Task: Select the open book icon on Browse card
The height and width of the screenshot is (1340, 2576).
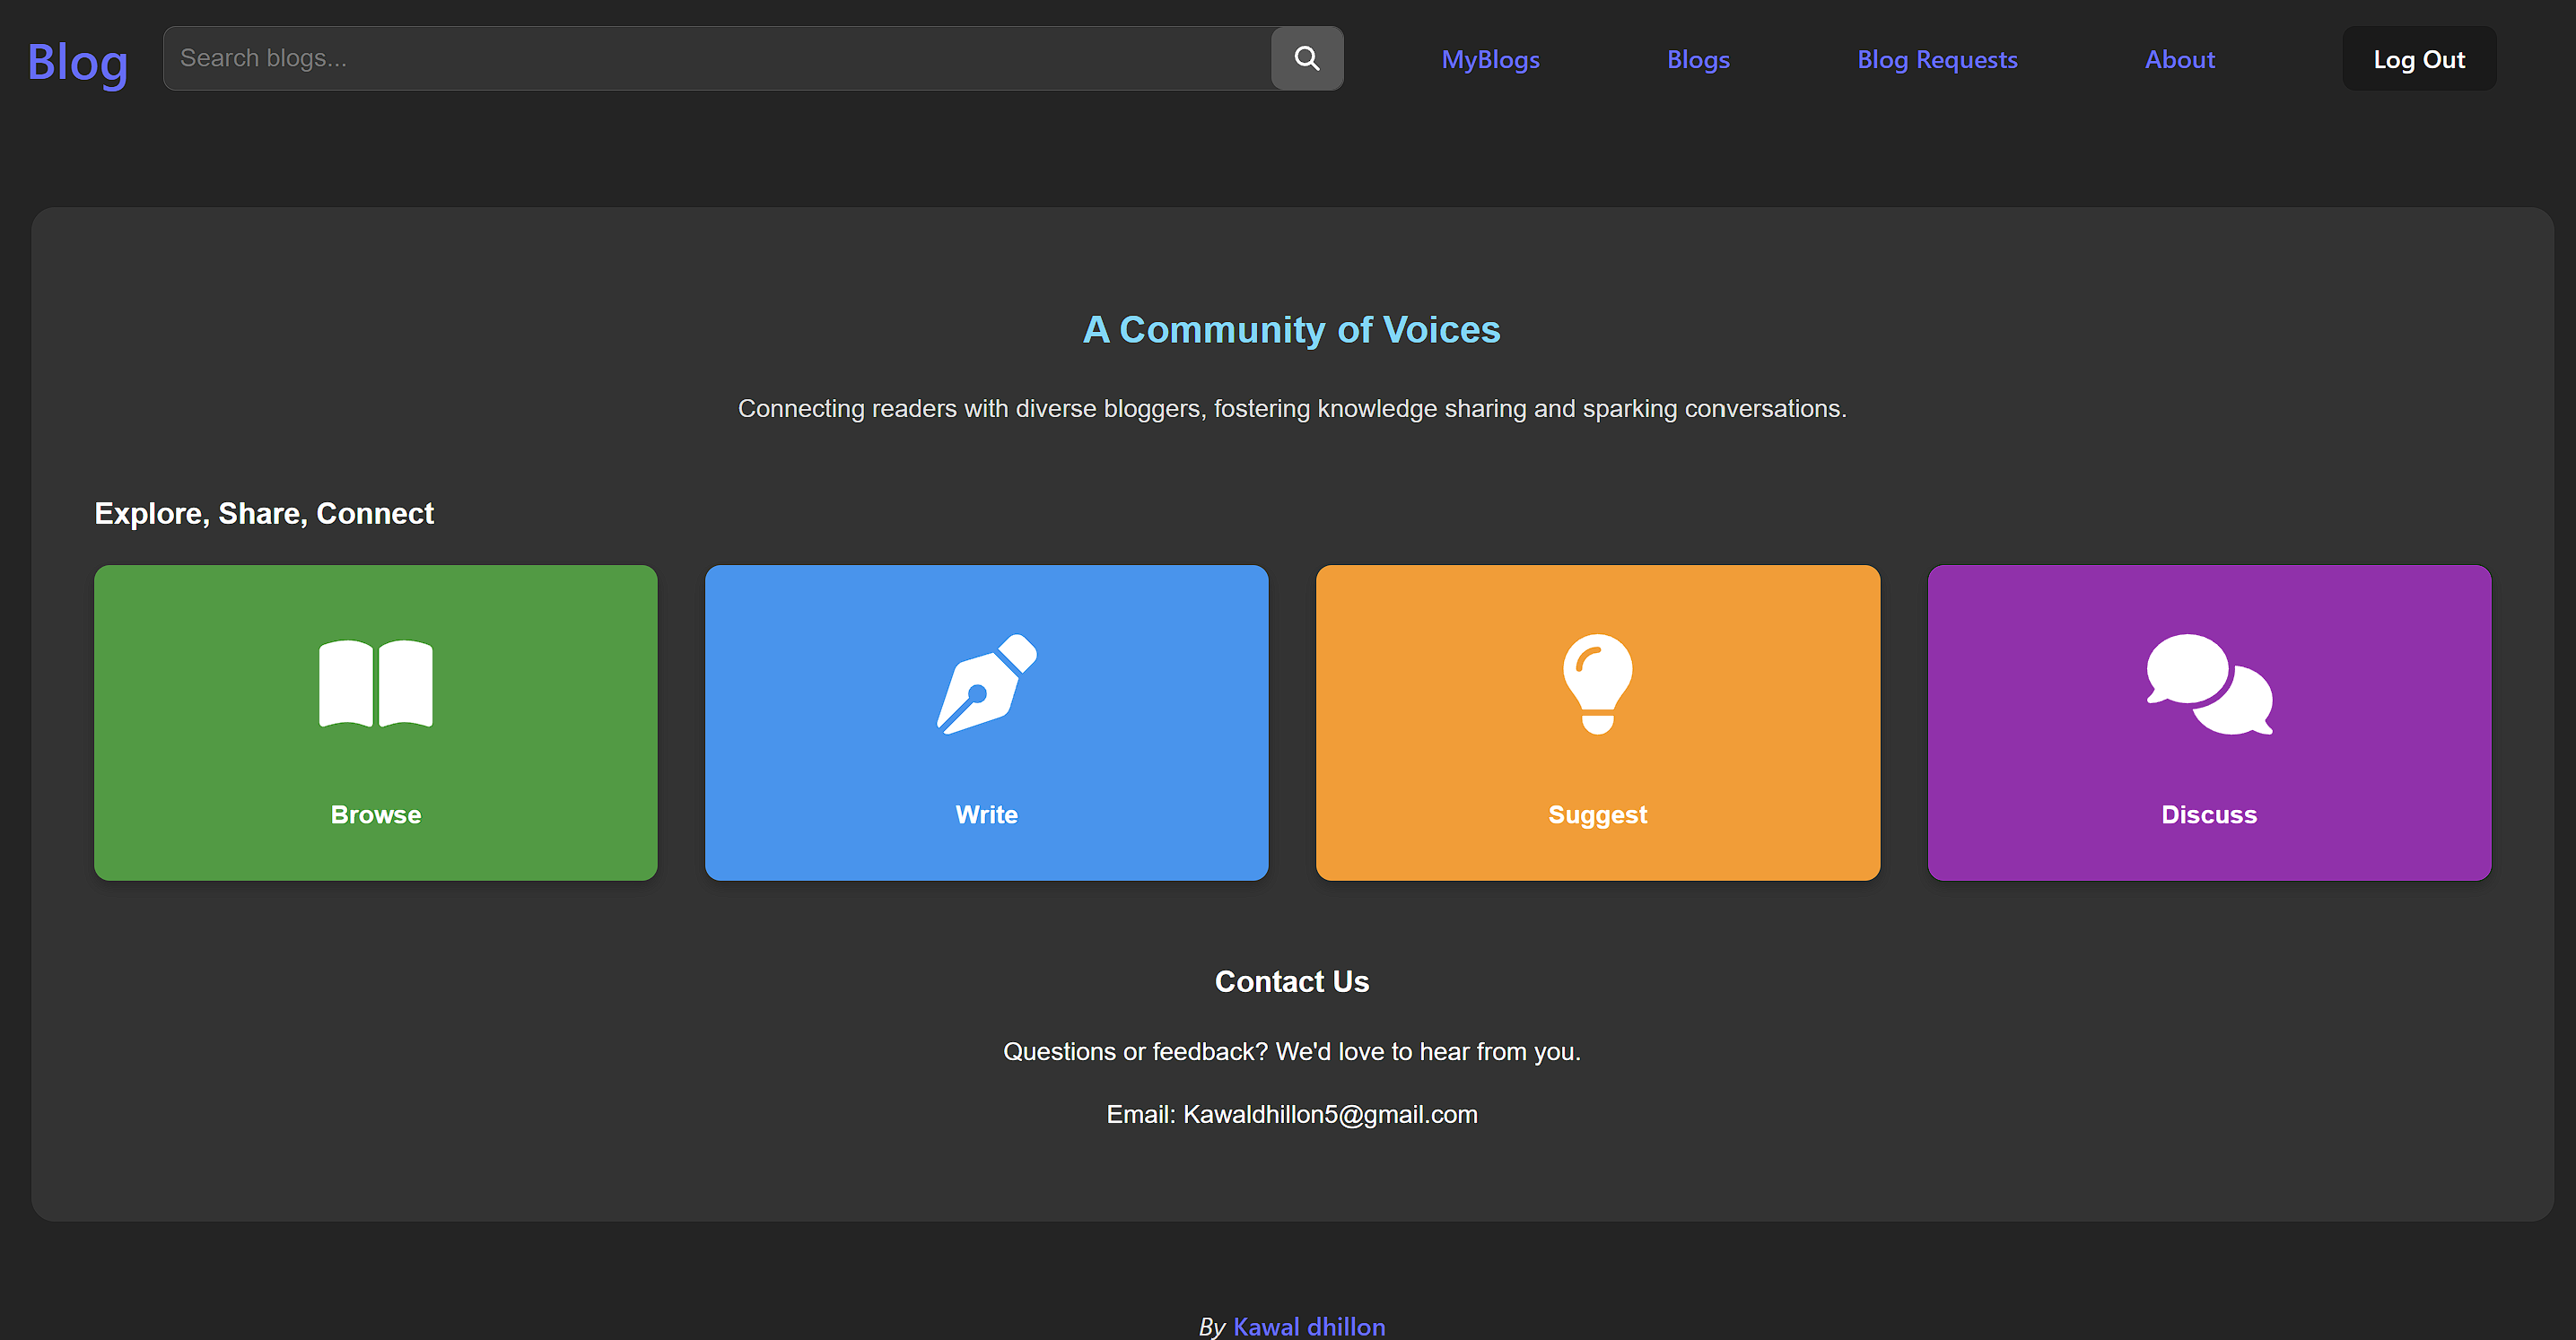Action: point(375,684)
